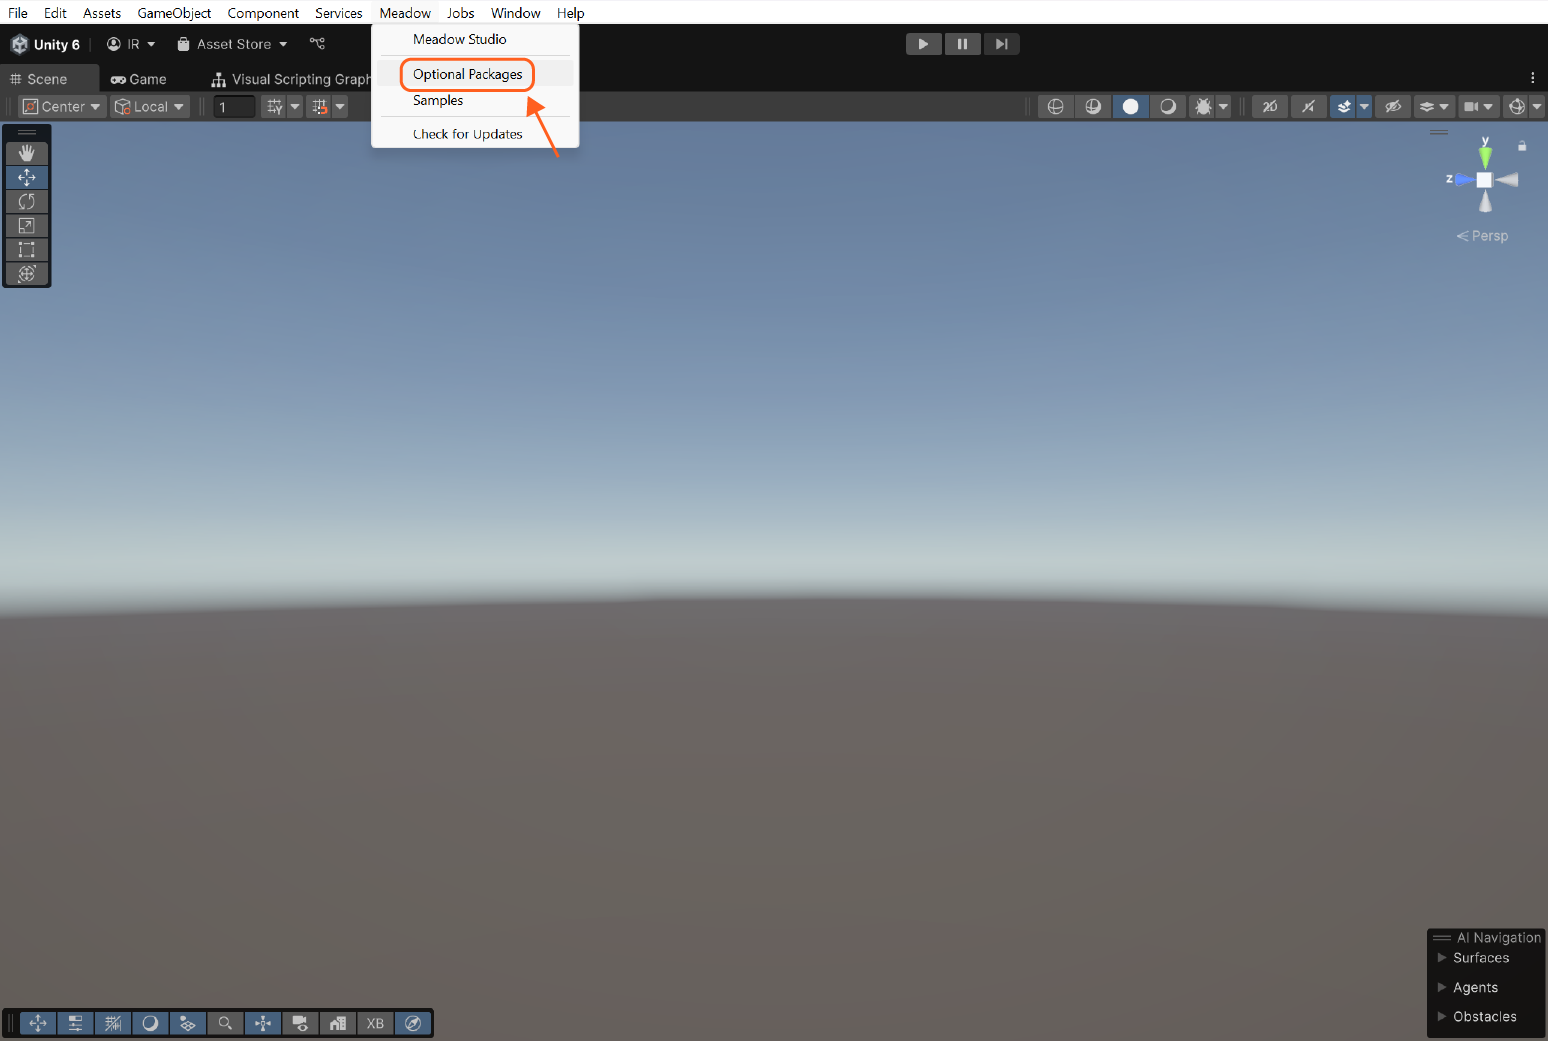Click the wireframe draw mode icon
Image resolution: width=1548 pixels, height=1041 pixels.
(x=1055, y=107)
